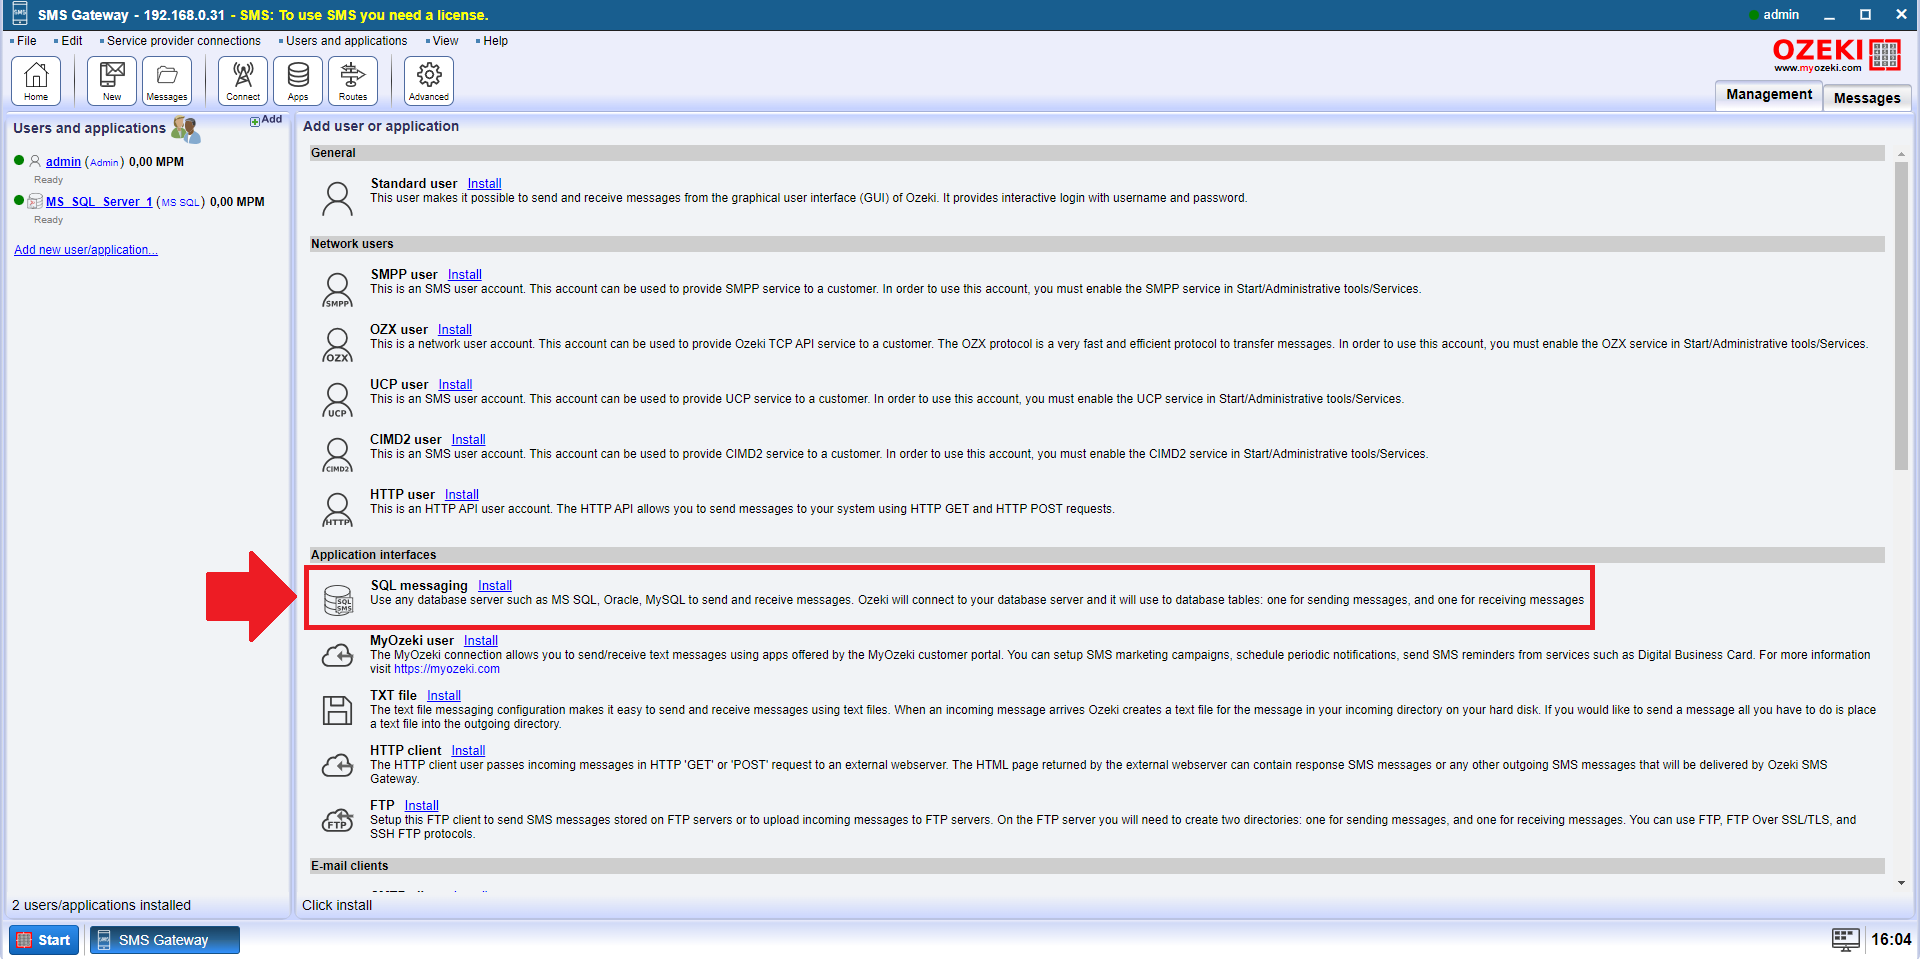Open the admin user link

63,162
